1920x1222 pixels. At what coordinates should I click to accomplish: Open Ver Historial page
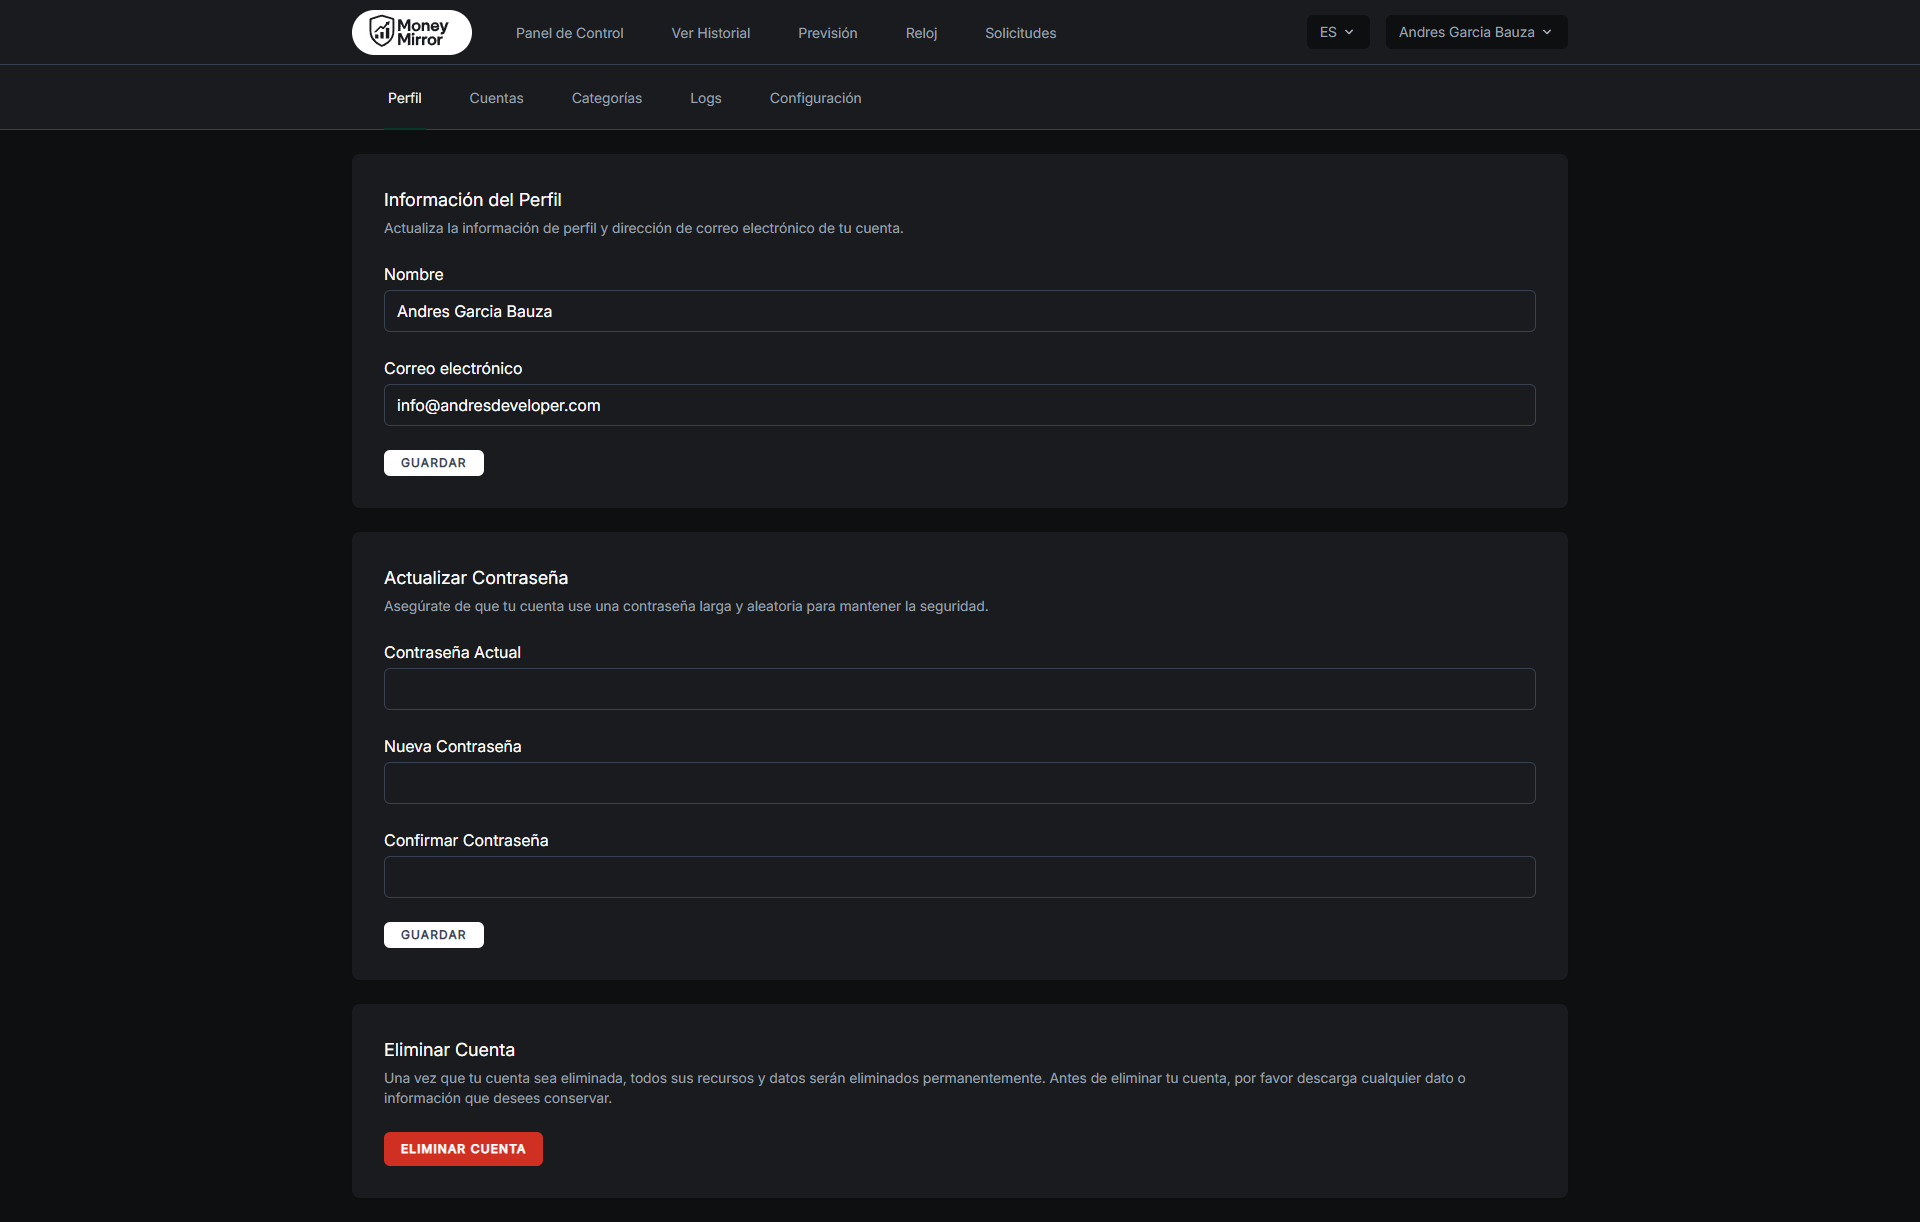pyautogui.click(x=710, y=33)
